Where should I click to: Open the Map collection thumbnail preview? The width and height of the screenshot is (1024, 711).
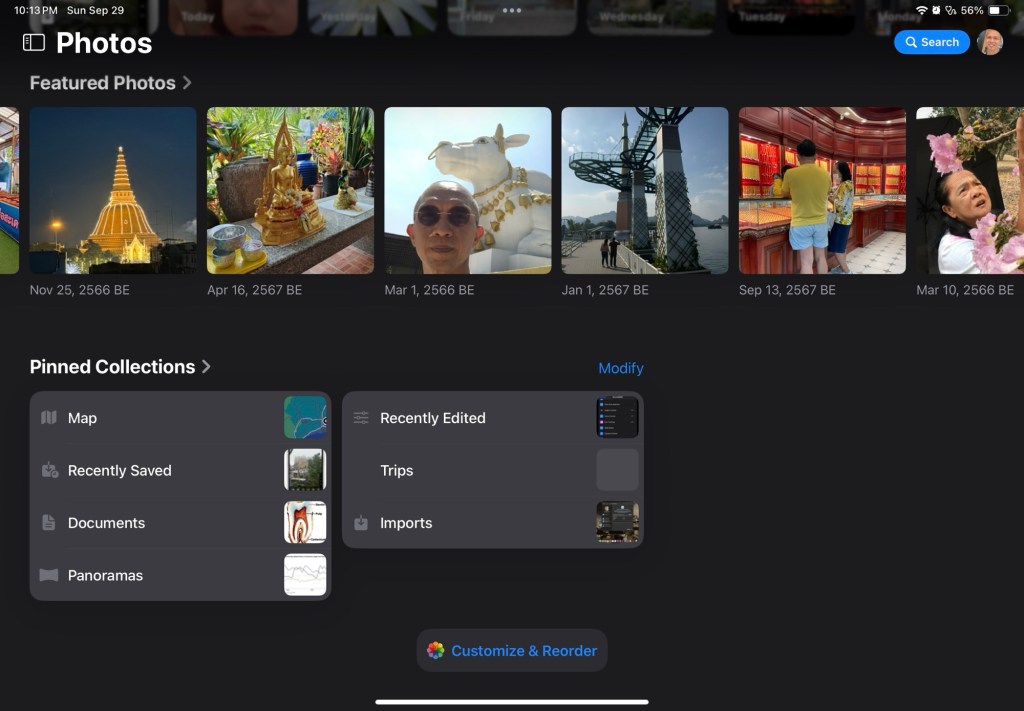point(305,418)
